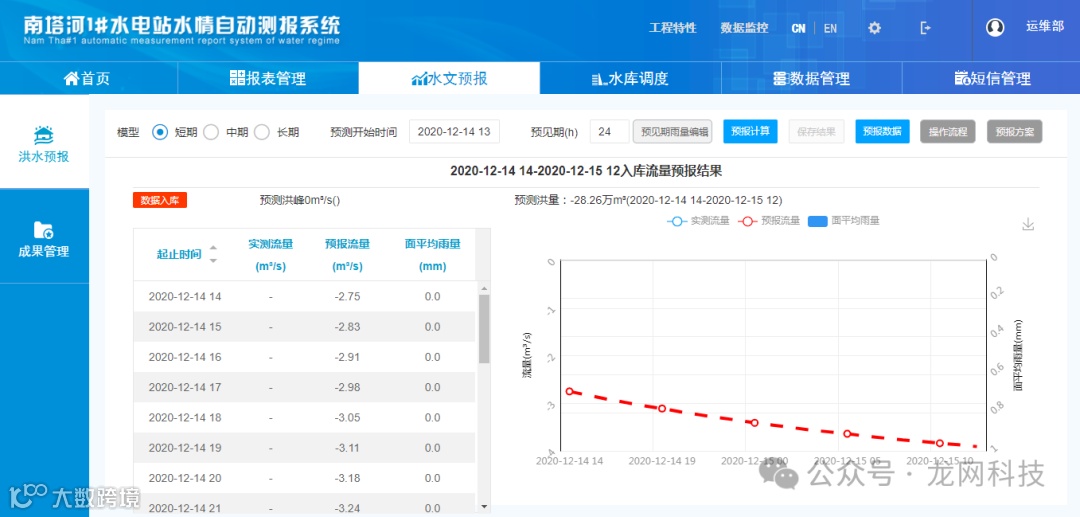Click the table vertical scrollbar thumb

point(484,329)
